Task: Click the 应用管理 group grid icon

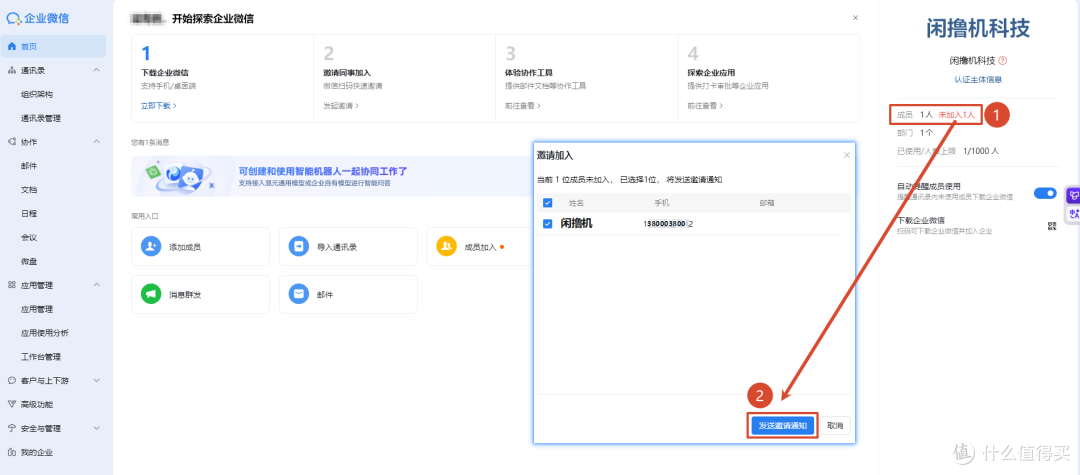Action: click(x=11, y=285)
